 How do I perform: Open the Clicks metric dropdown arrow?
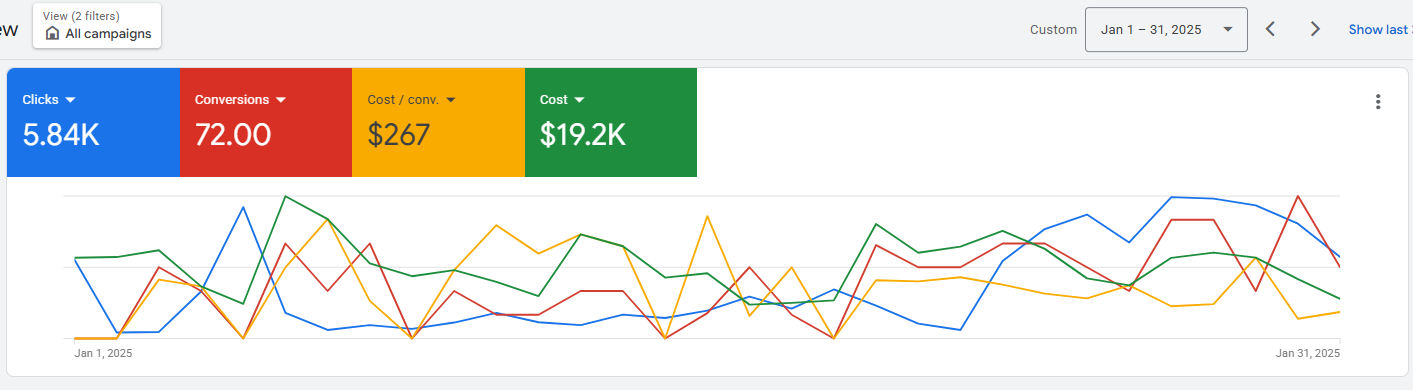[70, 100]
